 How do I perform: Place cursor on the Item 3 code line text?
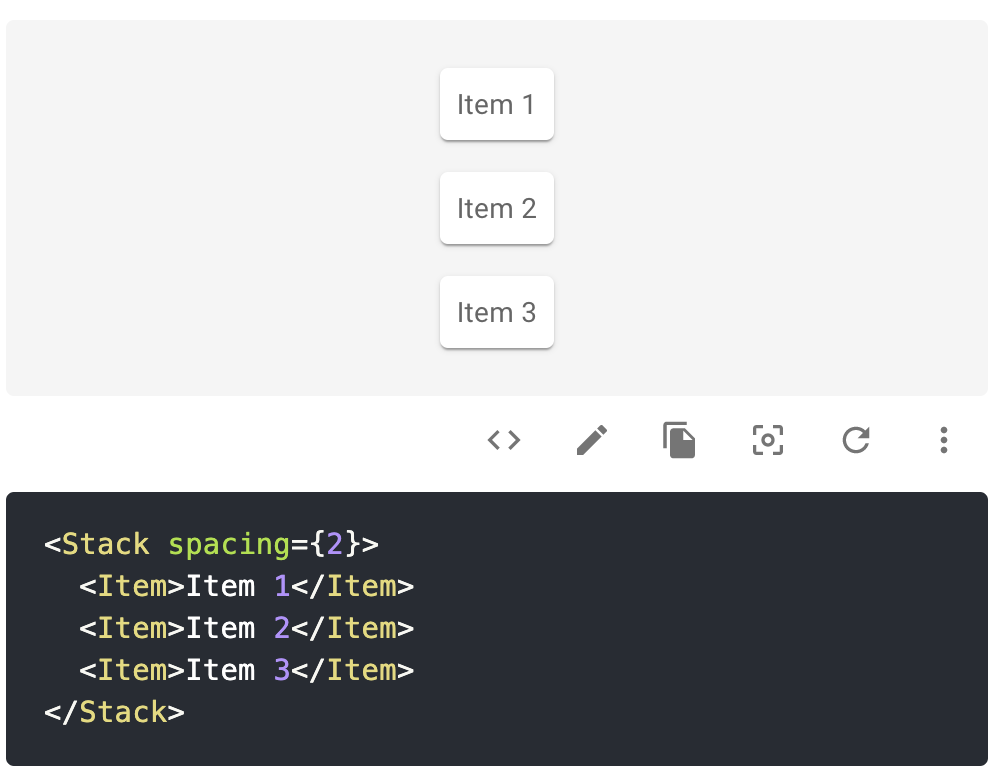(220, 670)
